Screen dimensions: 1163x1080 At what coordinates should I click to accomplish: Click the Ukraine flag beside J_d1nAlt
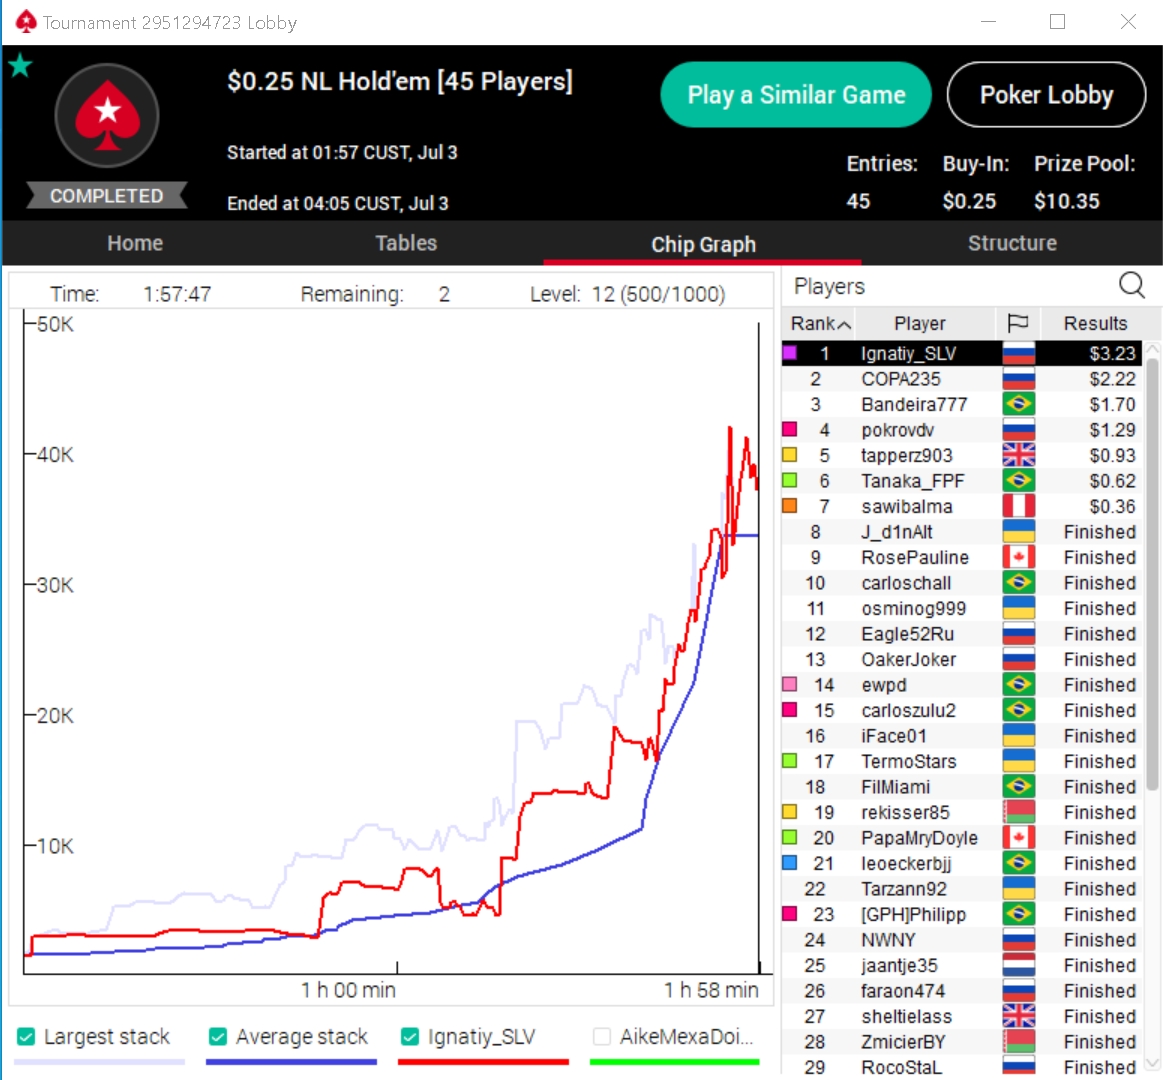pos(1018,532)
